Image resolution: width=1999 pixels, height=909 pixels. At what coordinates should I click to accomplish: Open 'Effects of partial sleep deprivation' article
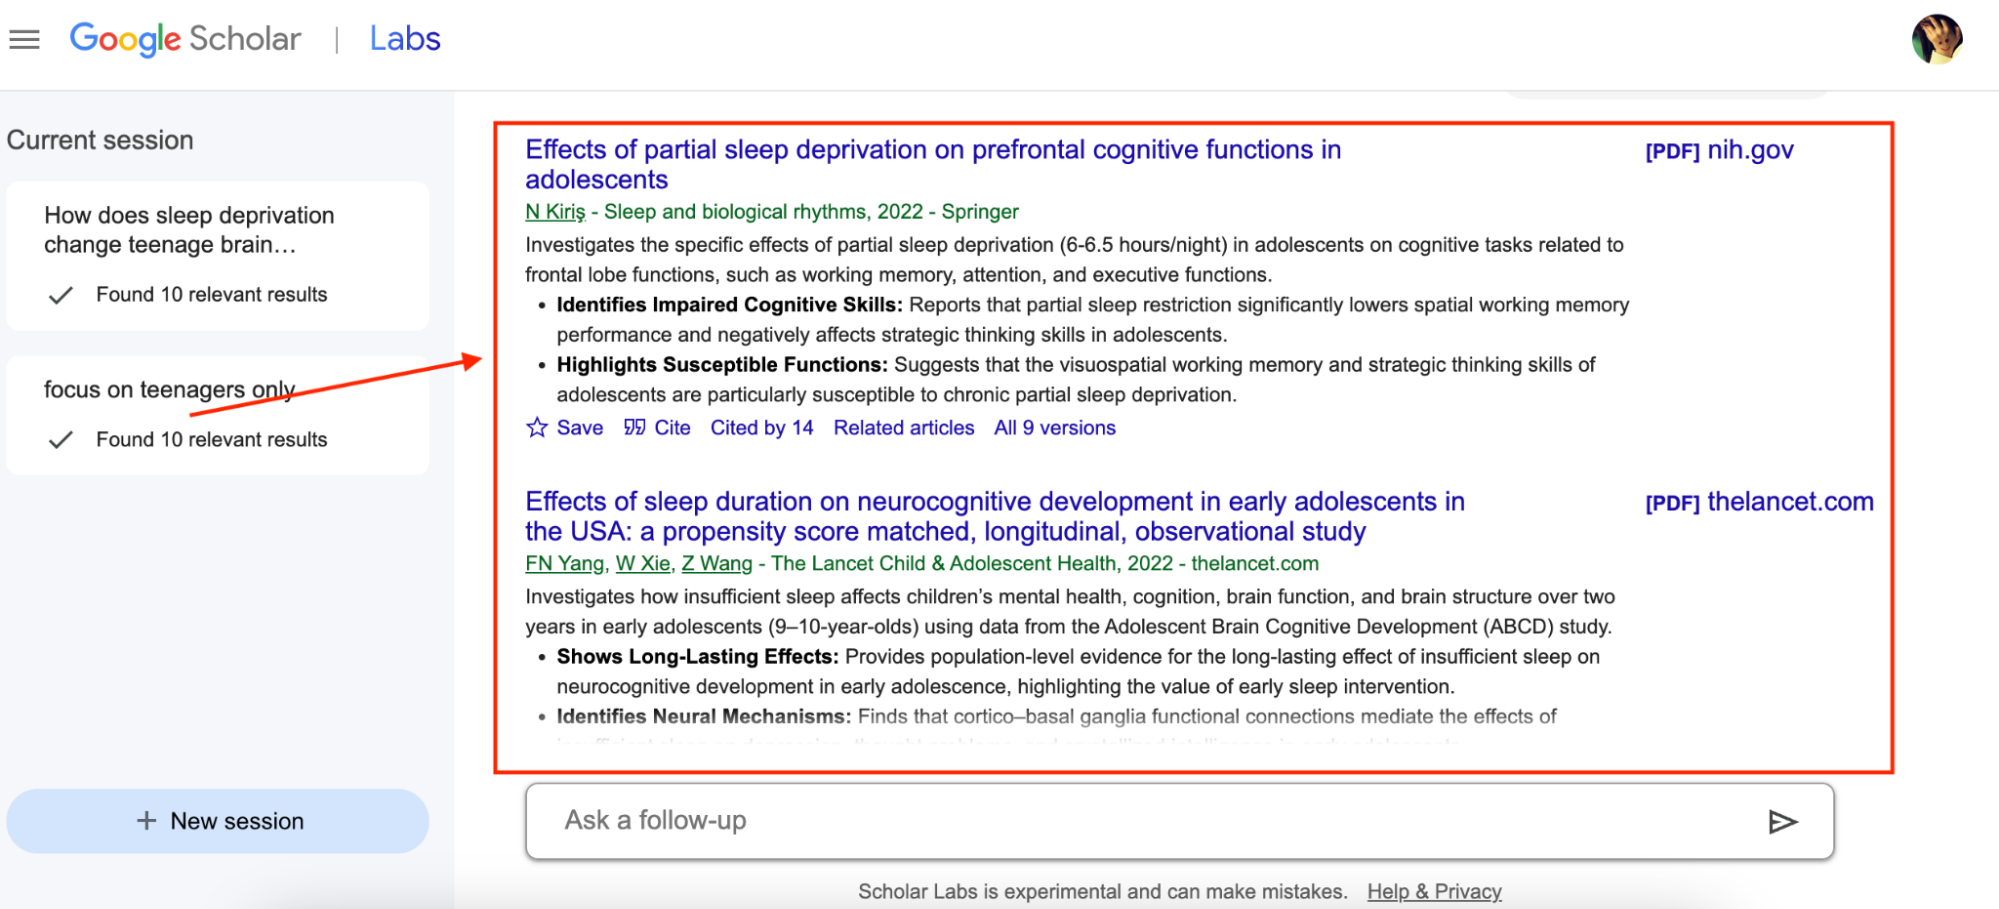click(x=933, y=164)
